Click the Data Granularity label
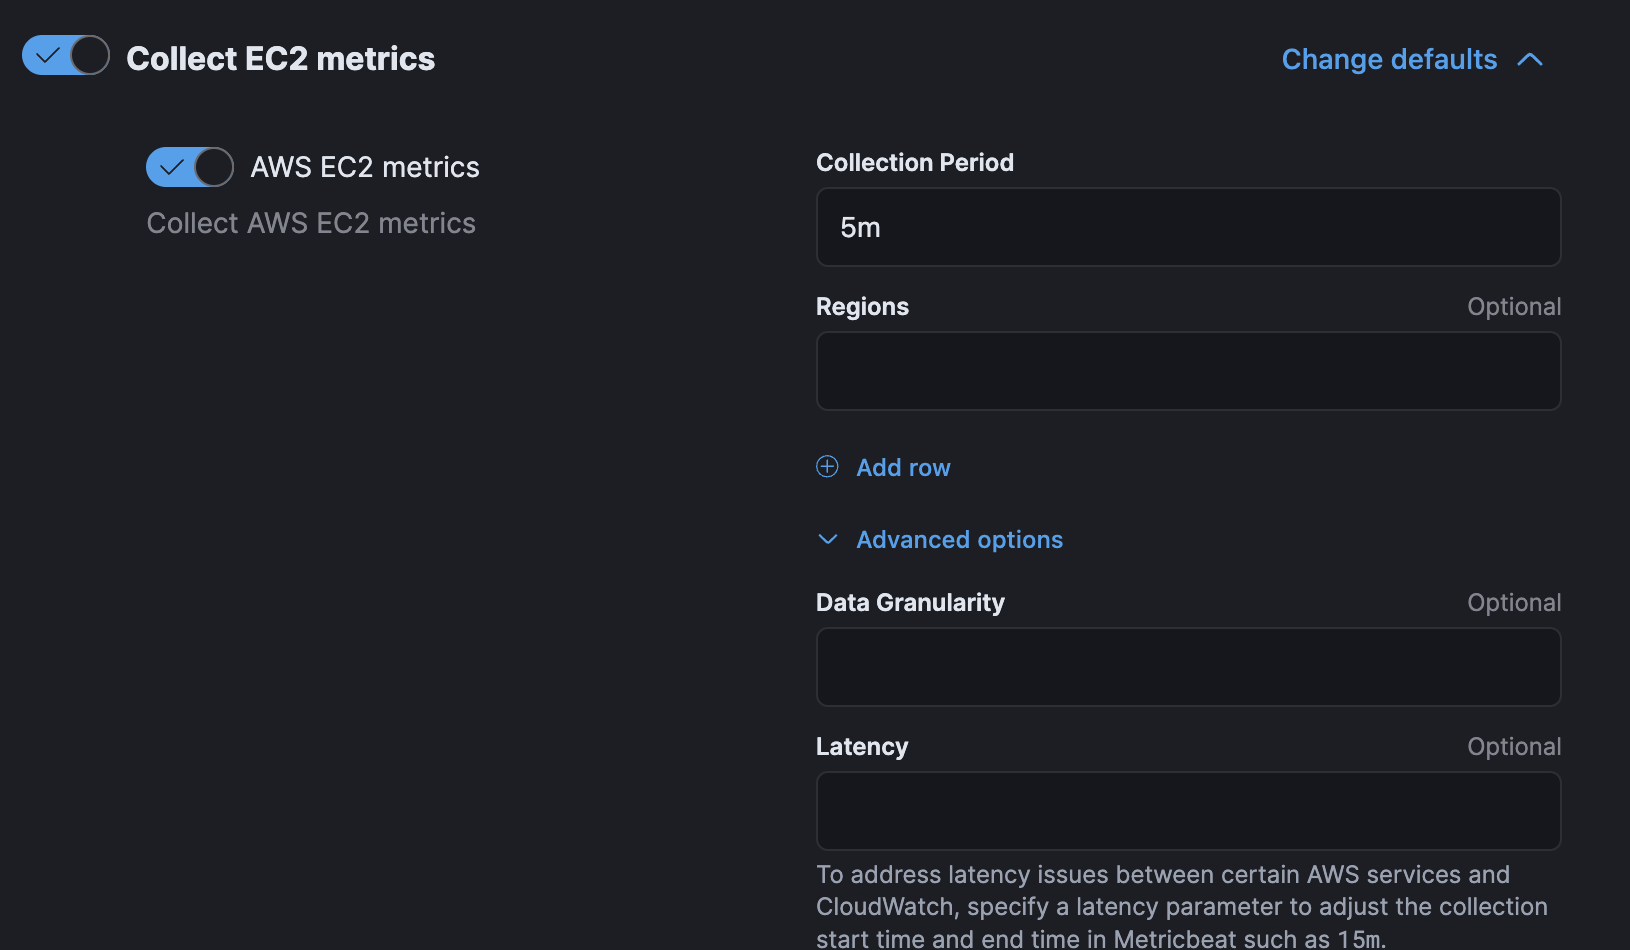This screenshot has height=950, width=1630. 910,603
